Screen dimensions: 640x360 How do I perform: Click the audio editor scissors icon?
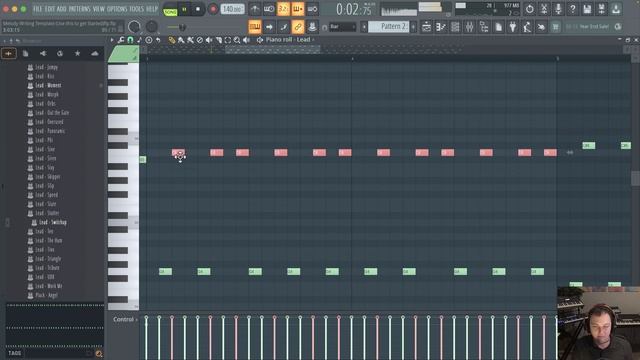click(x=544, y=9)
